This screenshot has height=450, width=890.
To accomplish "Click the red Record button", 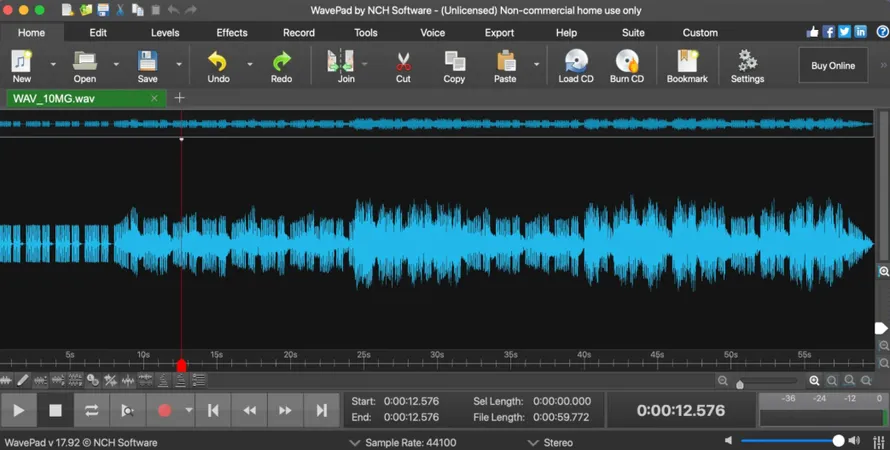I will coord(165,410).
